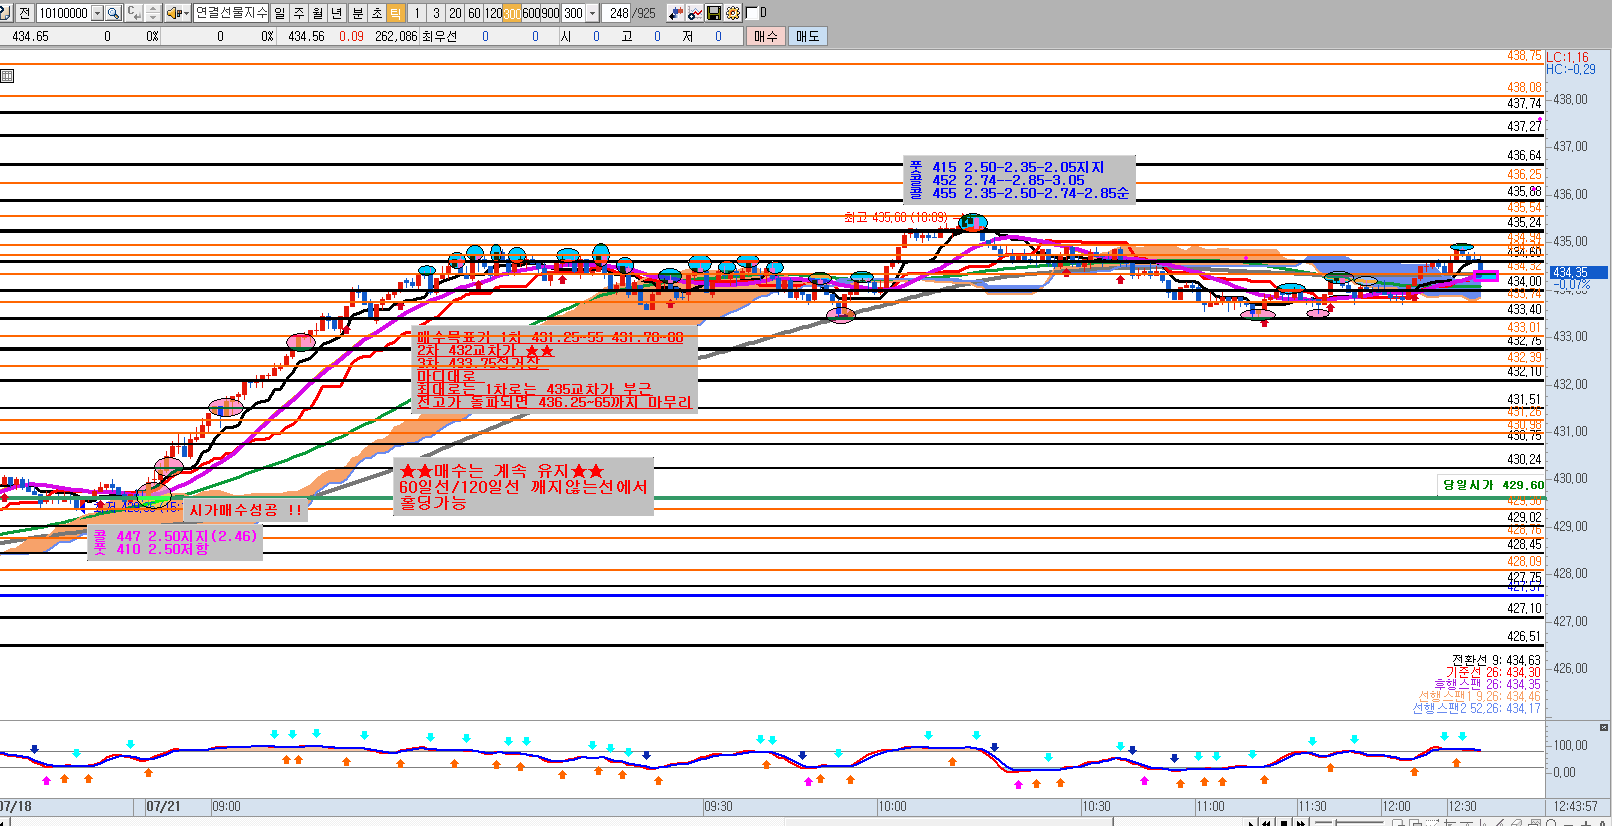Click the 선행스팬2 52,26: 434.17 legend
1612x826 pixels.
click(1477, 708)
